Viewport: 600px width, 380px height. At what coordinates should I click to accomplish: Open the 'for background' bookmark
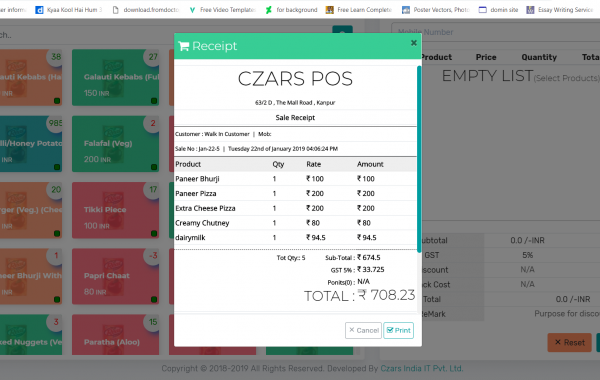tap(292, 10)
